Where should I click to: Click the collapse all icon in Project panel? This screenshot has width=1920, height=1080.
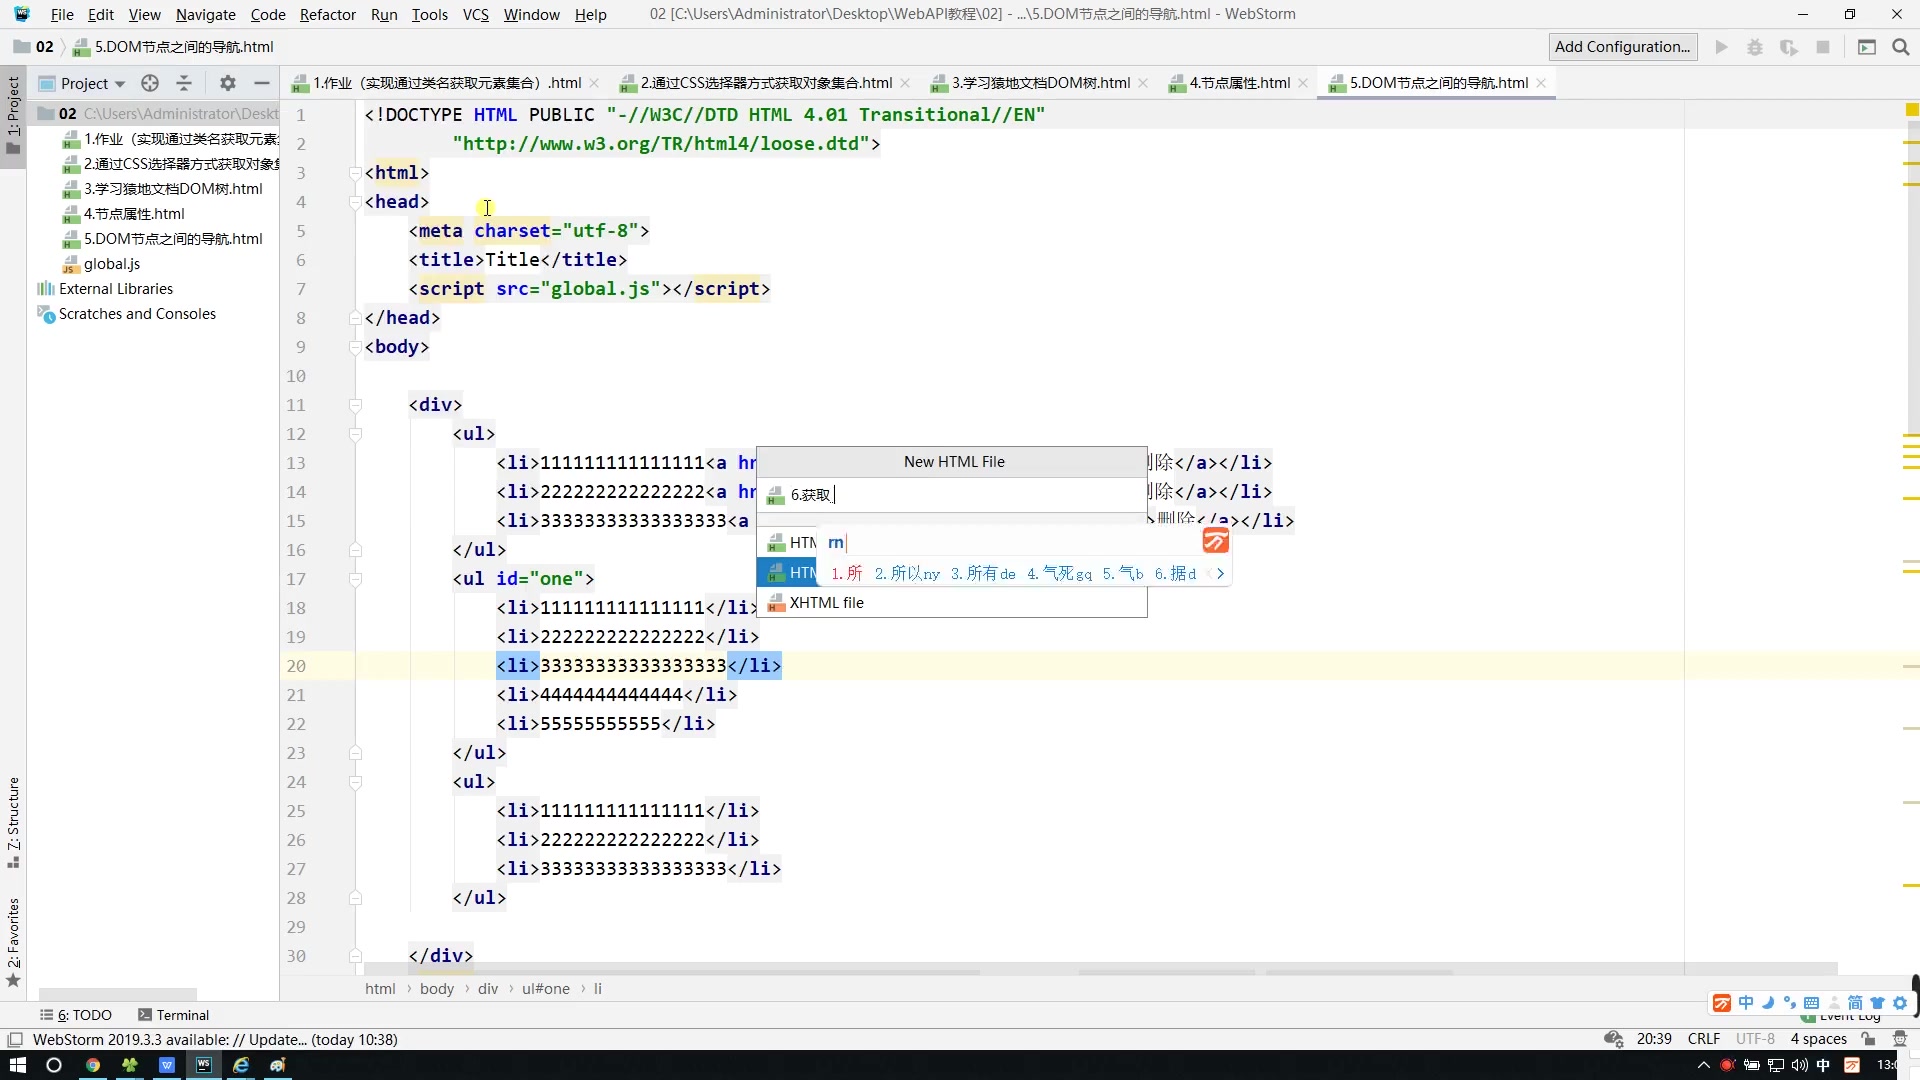click(184, 83)
